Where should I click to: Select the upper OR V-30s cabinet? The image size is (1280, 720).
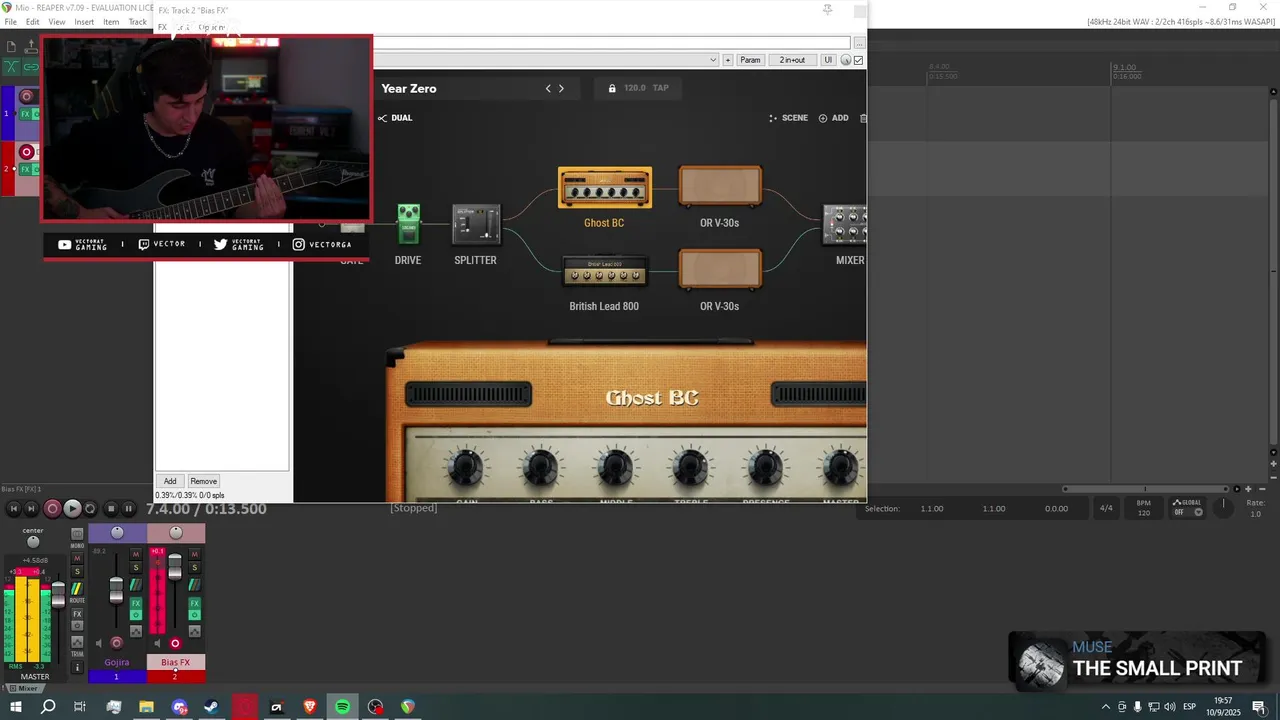(720, 187)
